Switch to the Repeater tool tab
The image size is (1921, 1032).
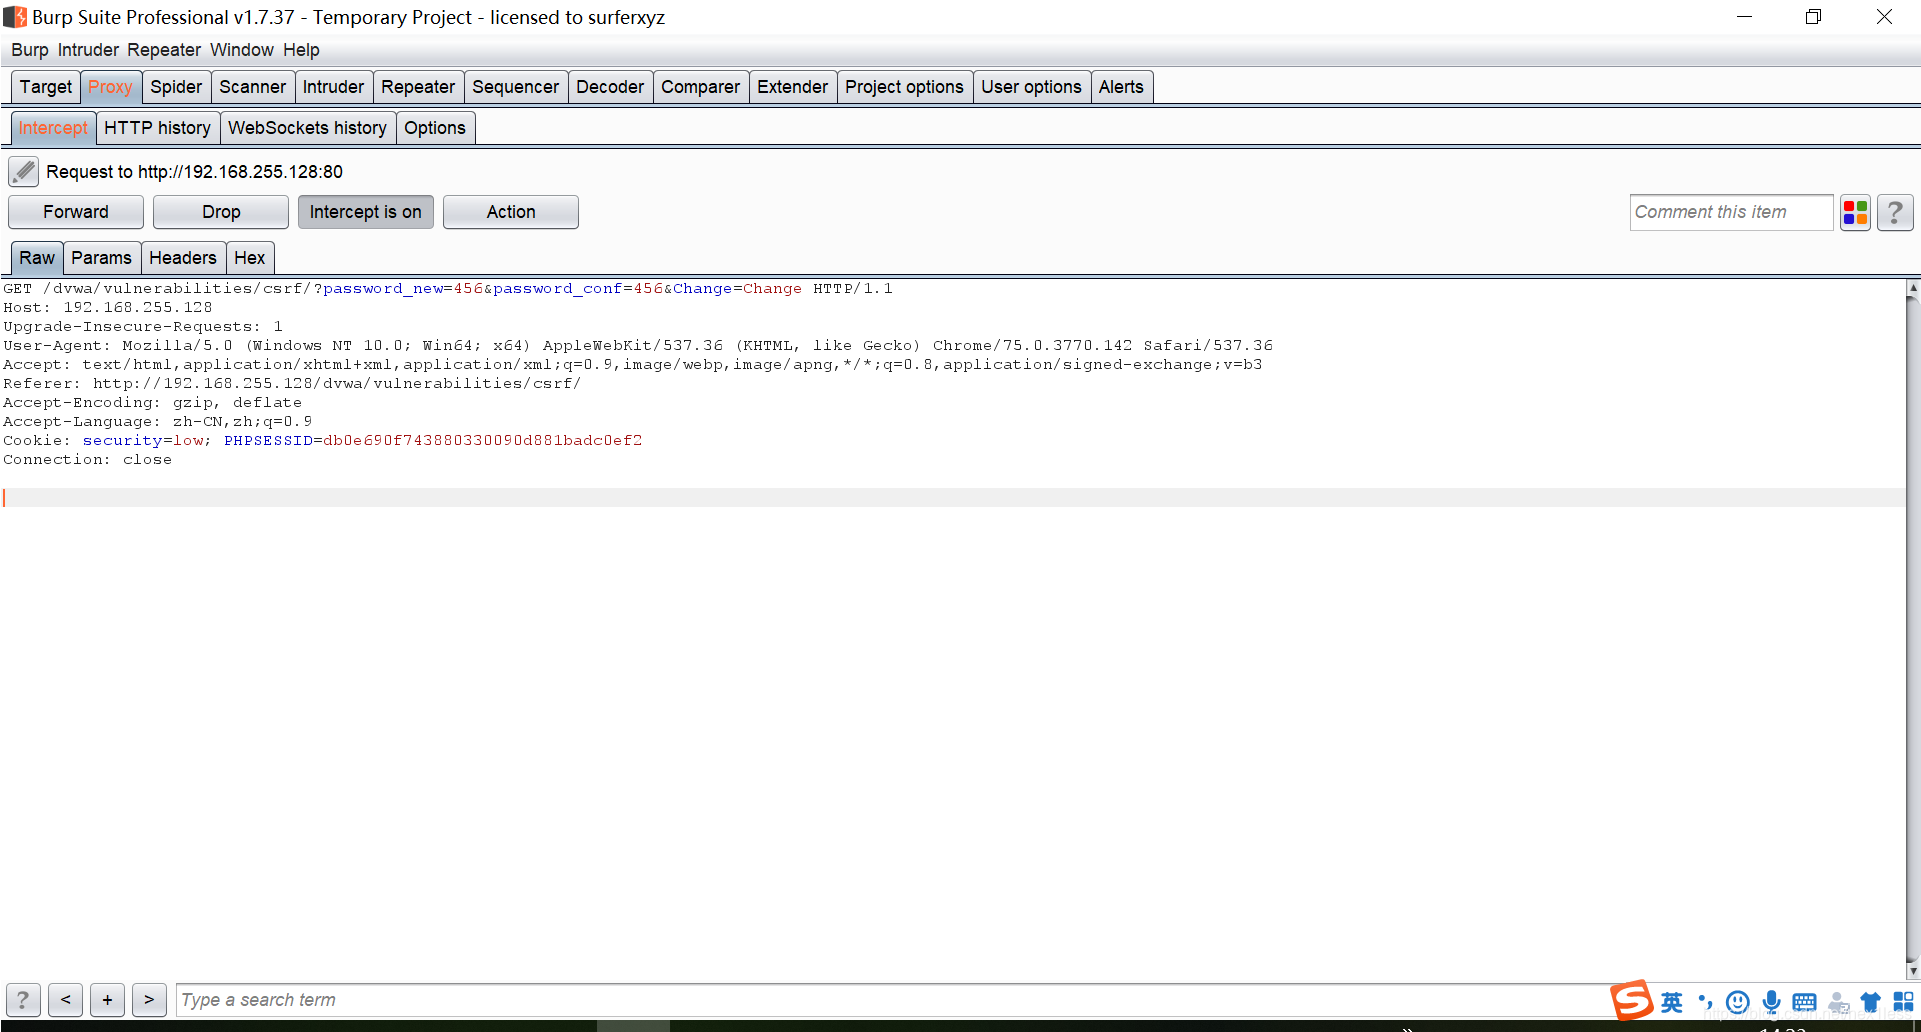coord(418,87)
